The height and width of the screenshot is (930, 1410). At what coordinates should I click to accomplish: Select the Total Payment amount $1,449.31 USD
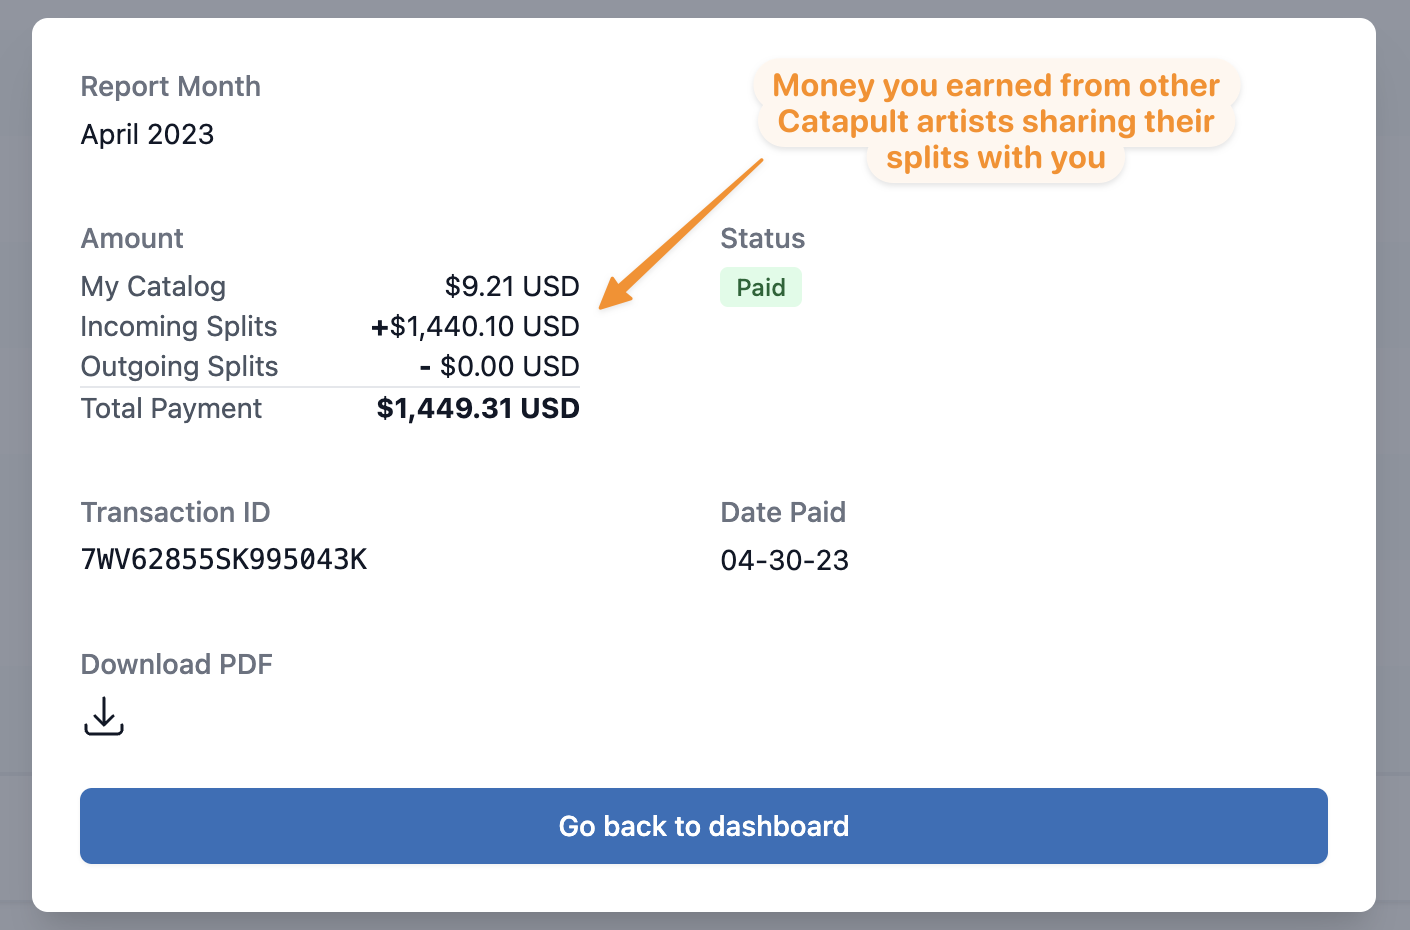click(478, 408)
